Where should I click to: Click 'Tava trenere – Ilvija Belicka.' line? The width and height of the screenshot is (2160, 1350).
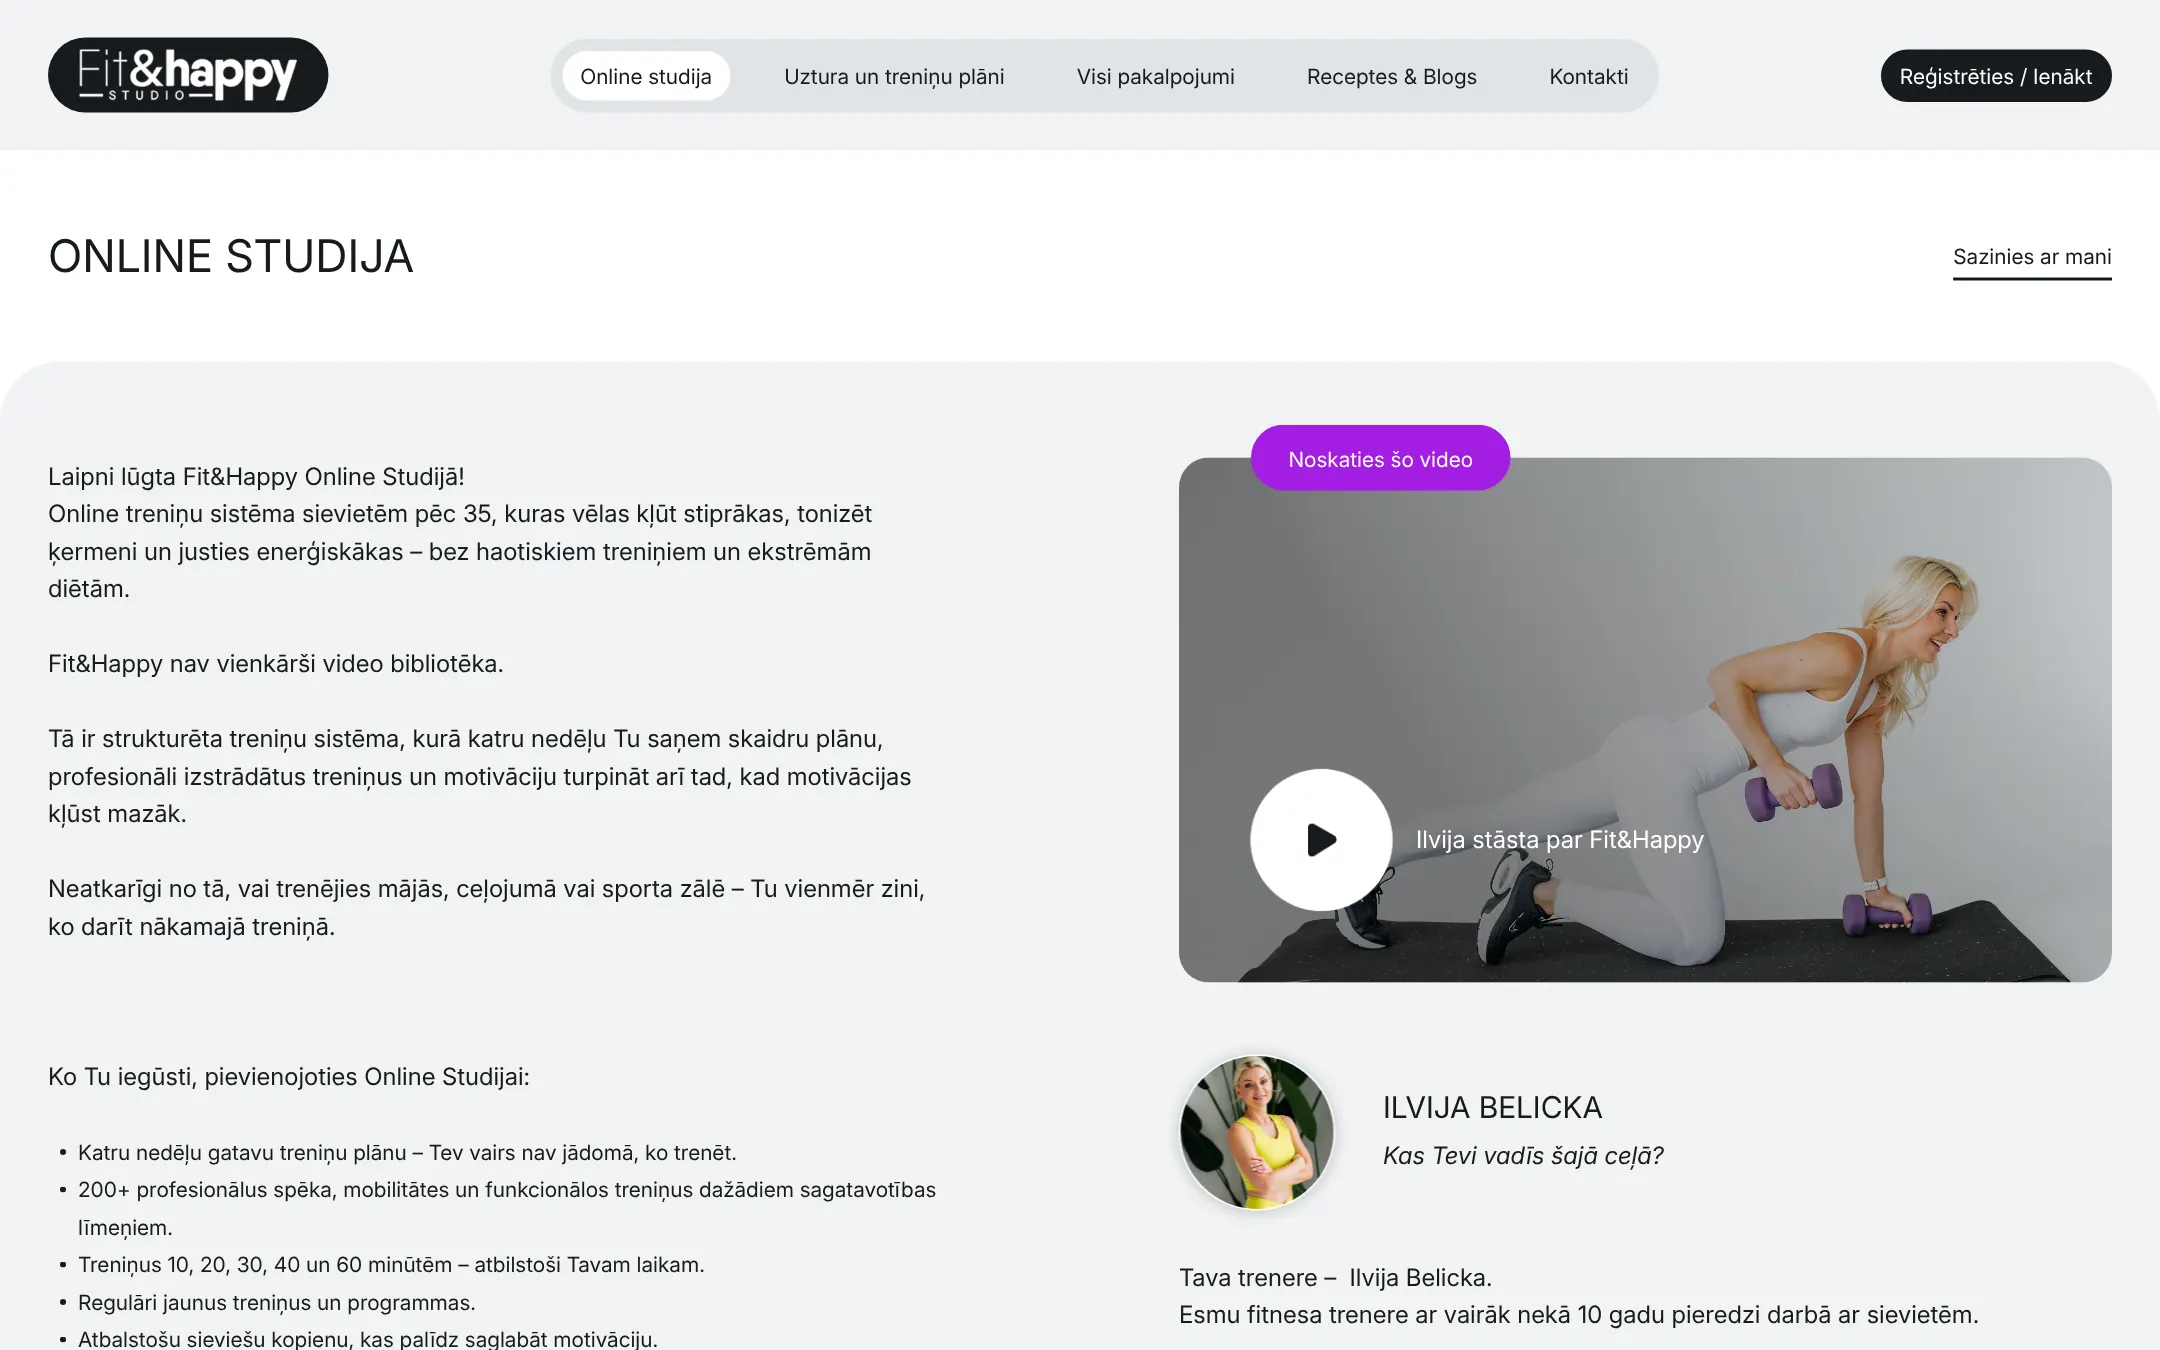click(x=1335, y=1278)
